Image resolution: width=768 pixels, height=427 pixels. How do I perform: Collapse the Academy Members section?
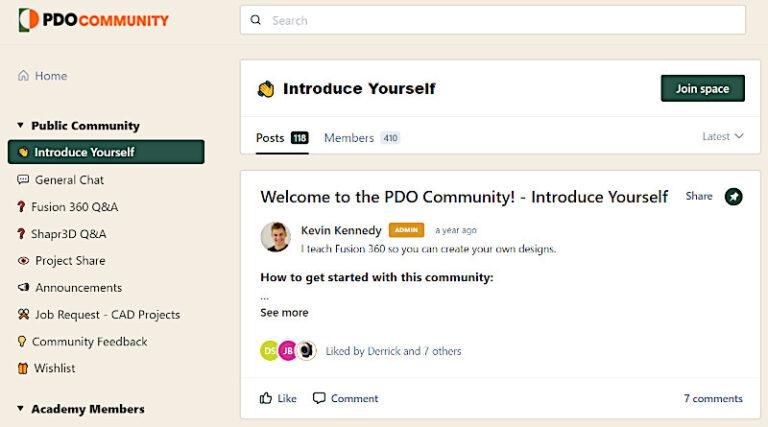[x=21, y=408]
